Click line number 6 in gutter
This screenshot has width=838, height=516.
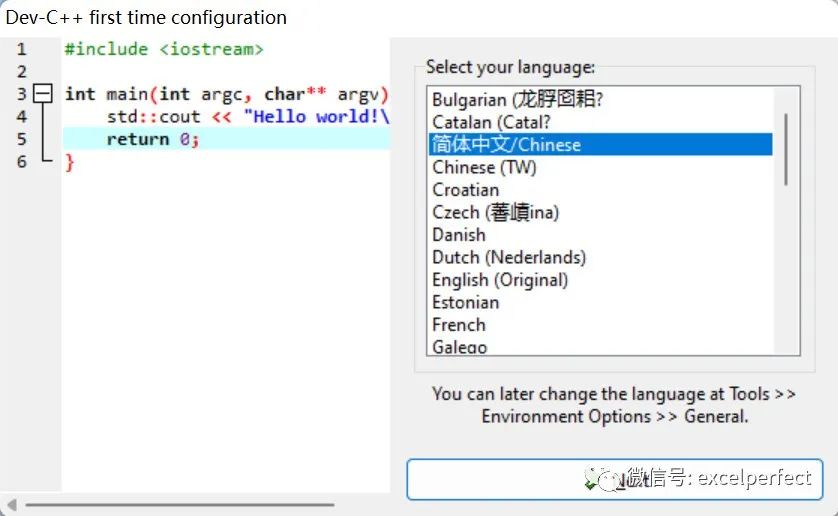pos(21,161)
